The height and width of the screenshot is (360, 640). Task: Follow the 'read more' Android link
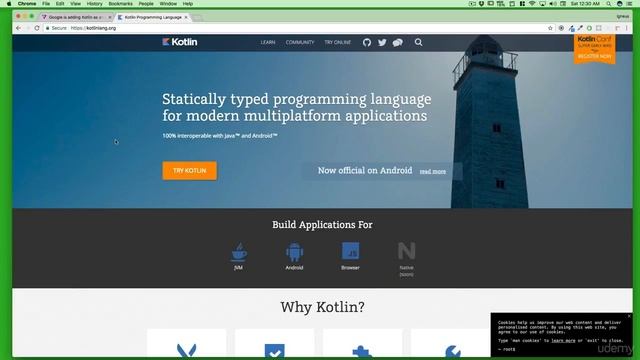[433, 171]
